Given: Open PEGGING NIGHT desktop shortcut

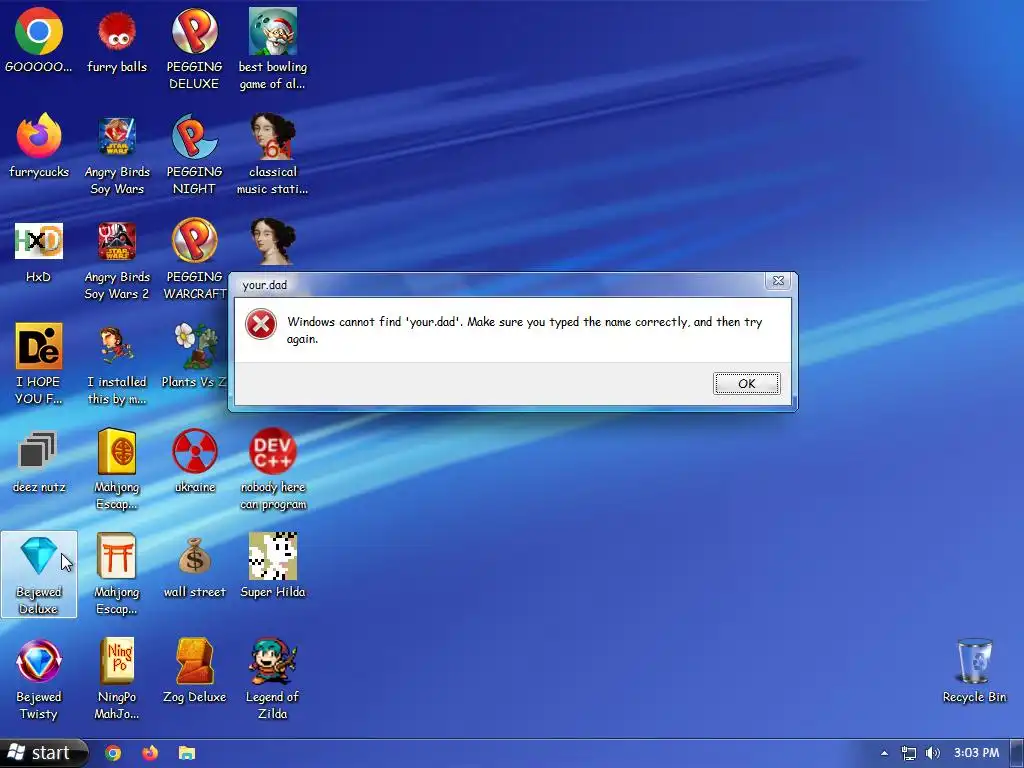Looking at the screenshot, I should (194, 155).
